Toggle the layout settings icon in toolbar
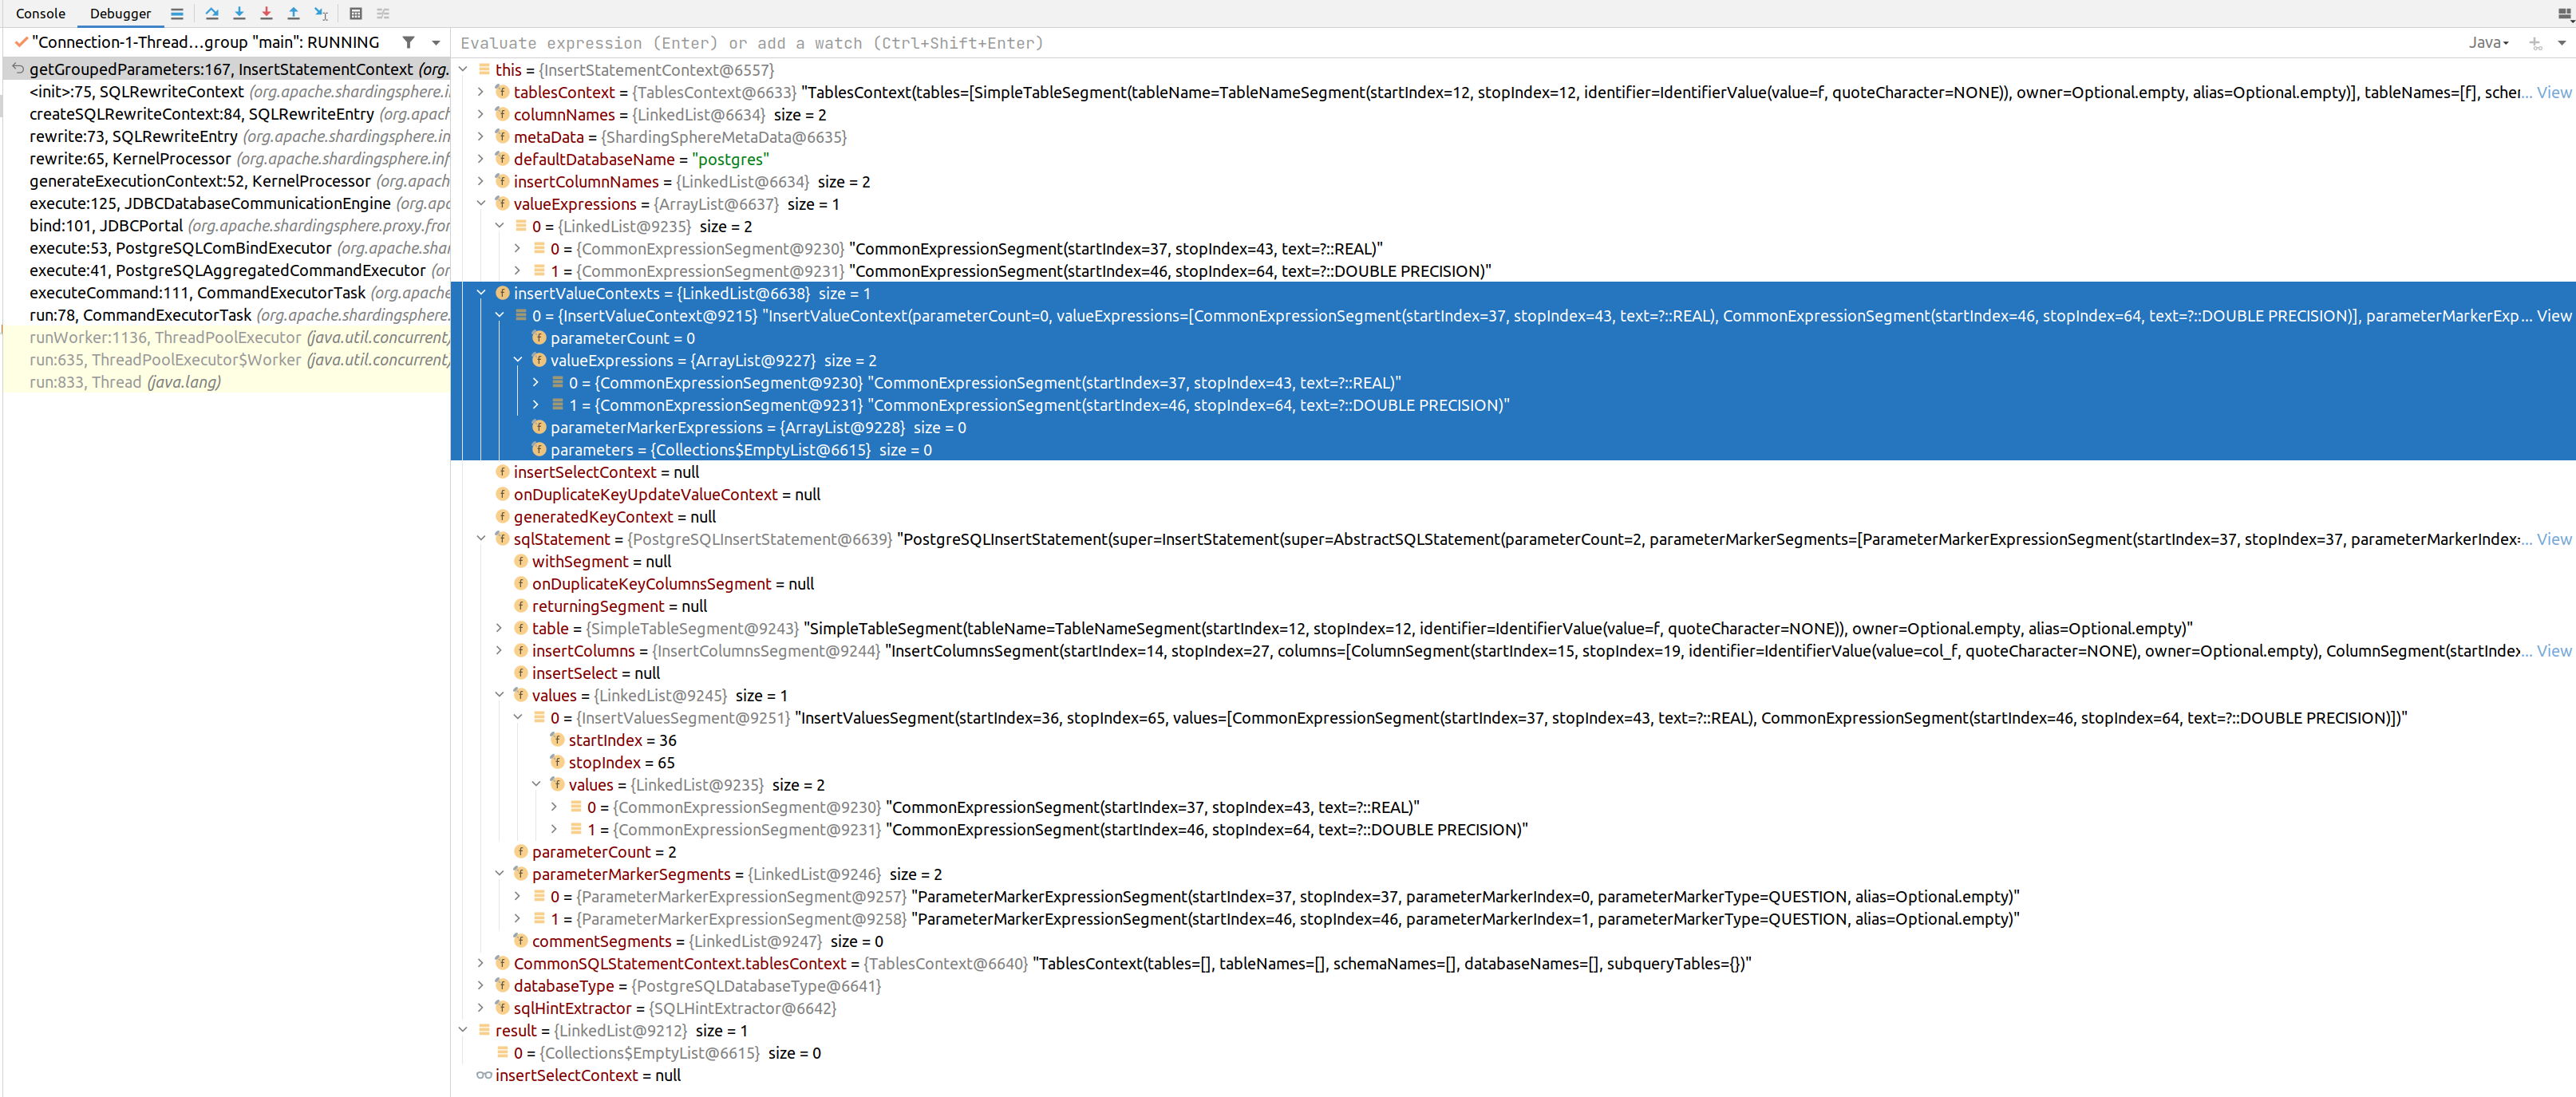2576x1097 pixels. click(x=383, y=13)
